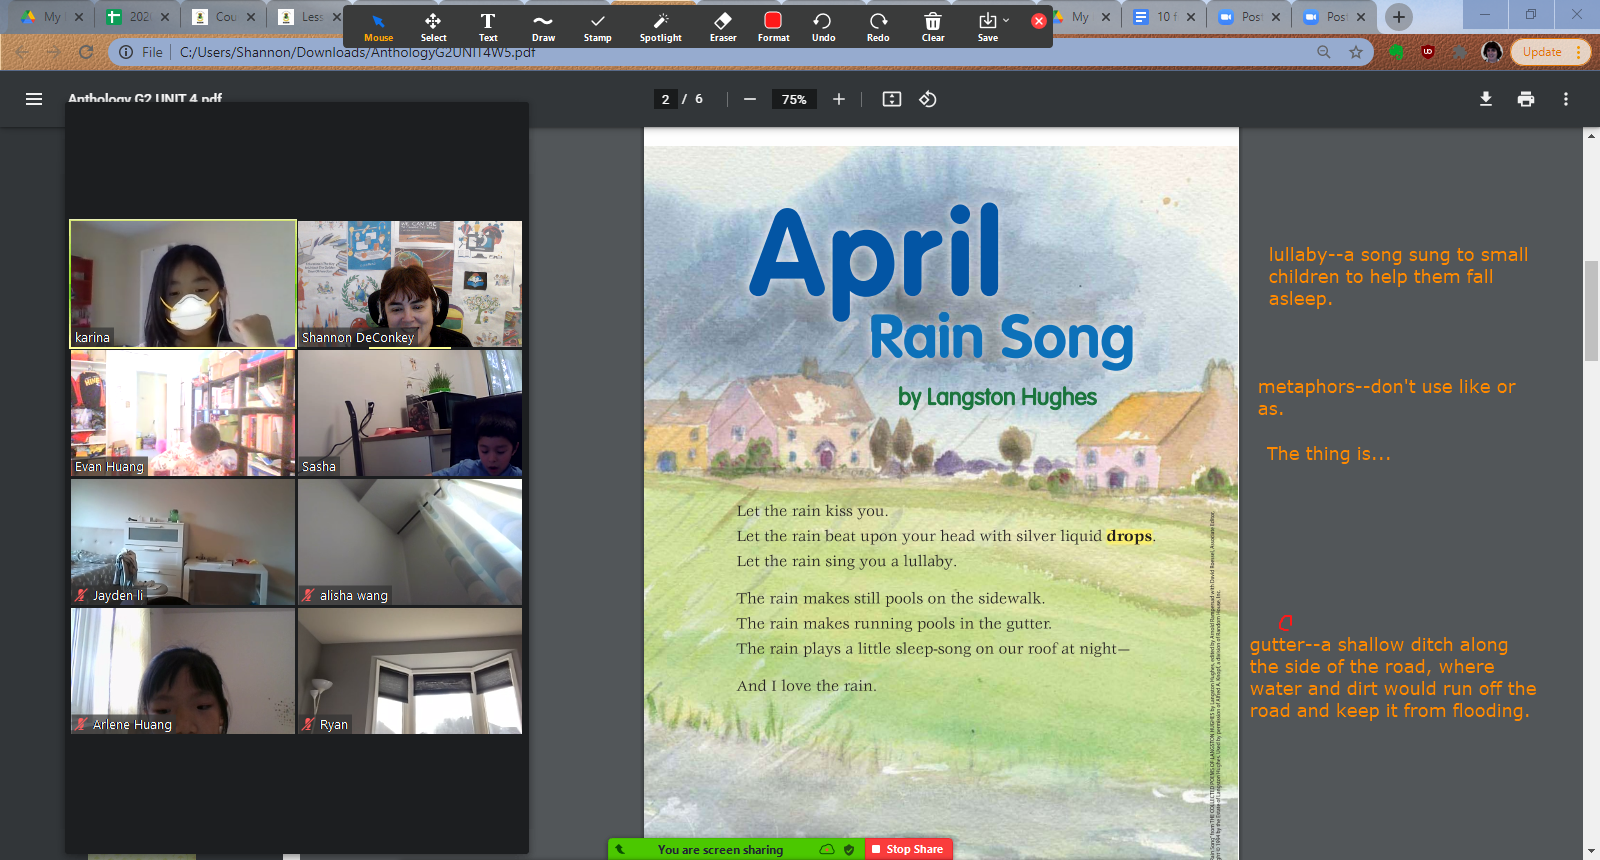Click 'The thing is...' annotation

tap(1328, 454)
